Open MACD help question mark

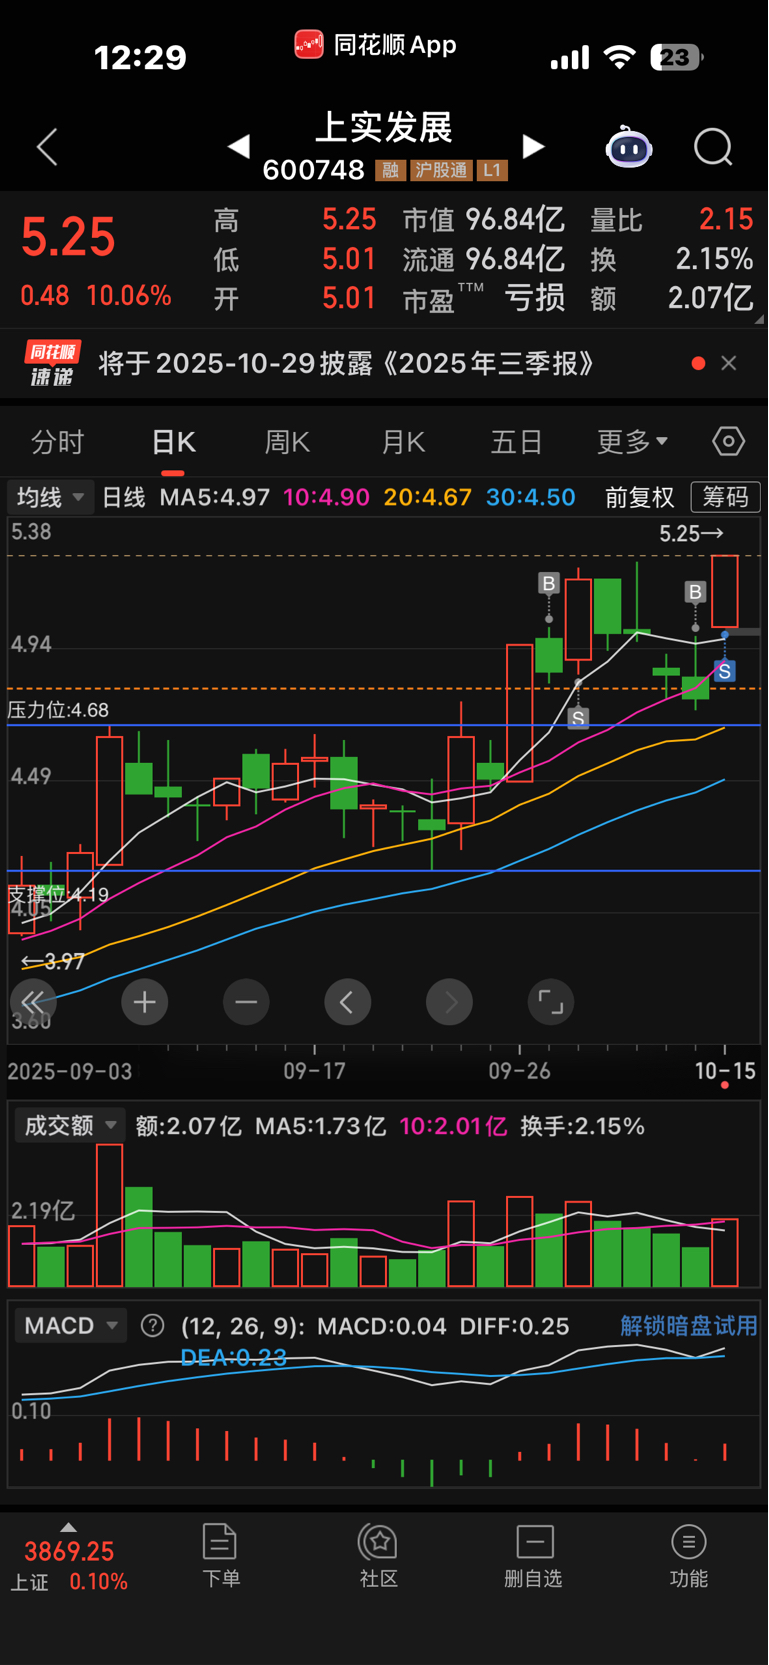tap(153, 1326)
